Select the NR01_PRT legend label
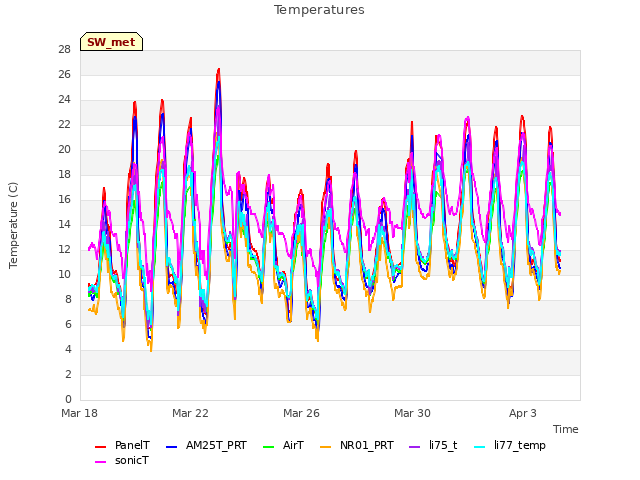Viewport: 640px width, 480px height. click(x=367, y=445)
